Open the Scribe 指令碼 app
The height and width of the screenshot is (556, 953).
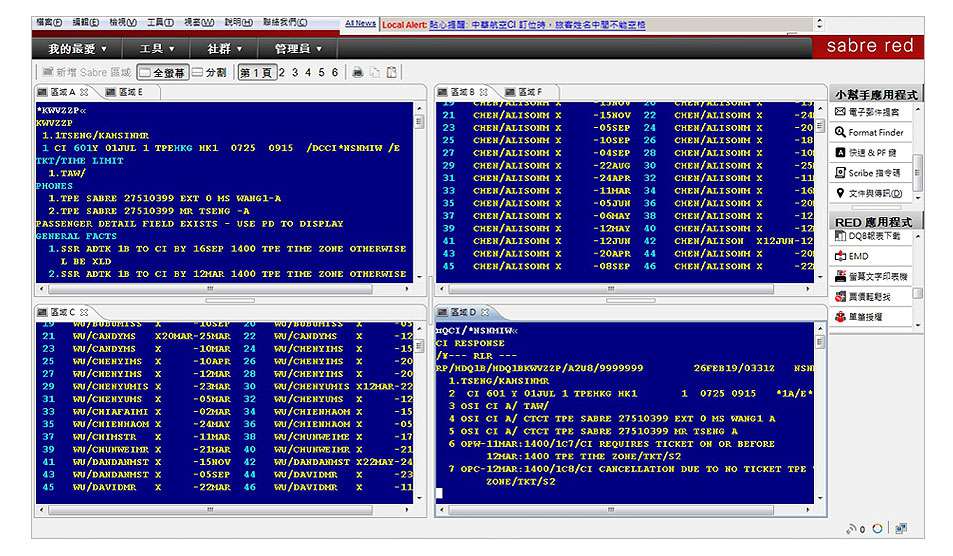(x=869, y=173)
